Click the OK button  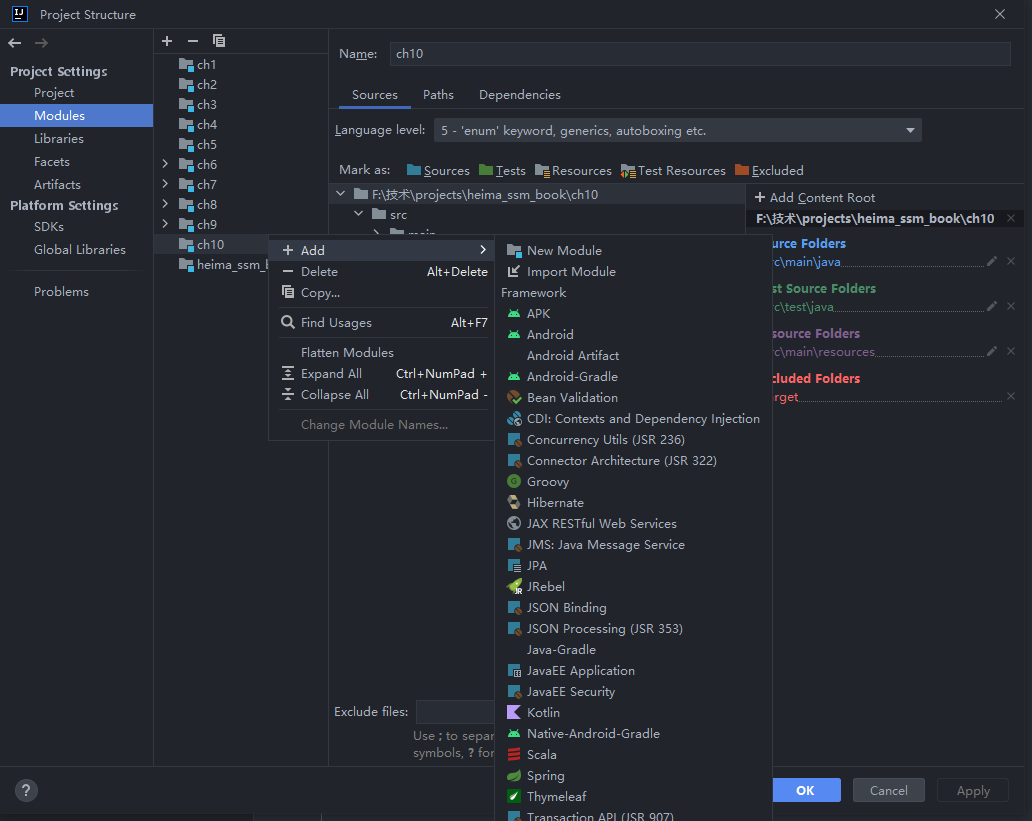click(x=806, y=790)
